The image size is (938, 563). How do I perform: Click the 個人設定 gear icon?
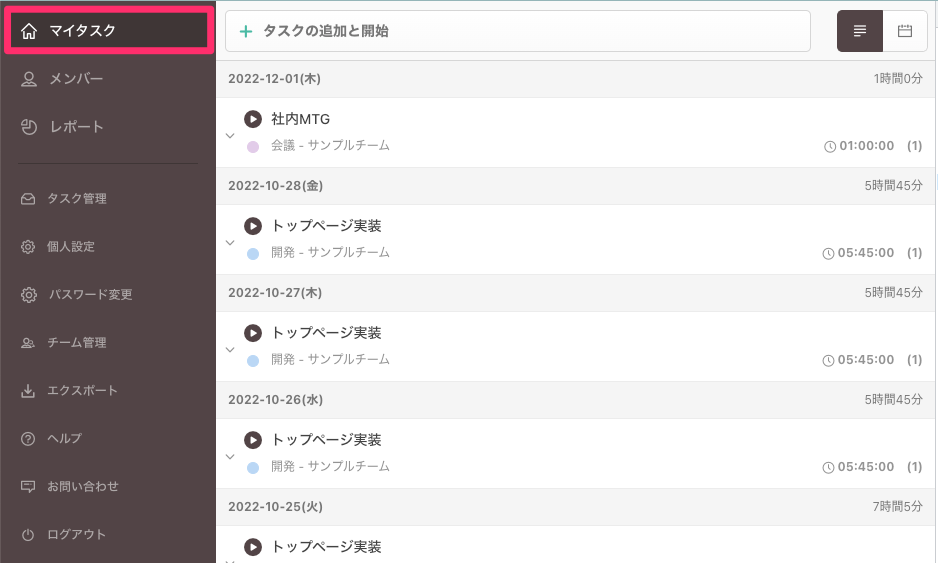click(x=28, y=247)
